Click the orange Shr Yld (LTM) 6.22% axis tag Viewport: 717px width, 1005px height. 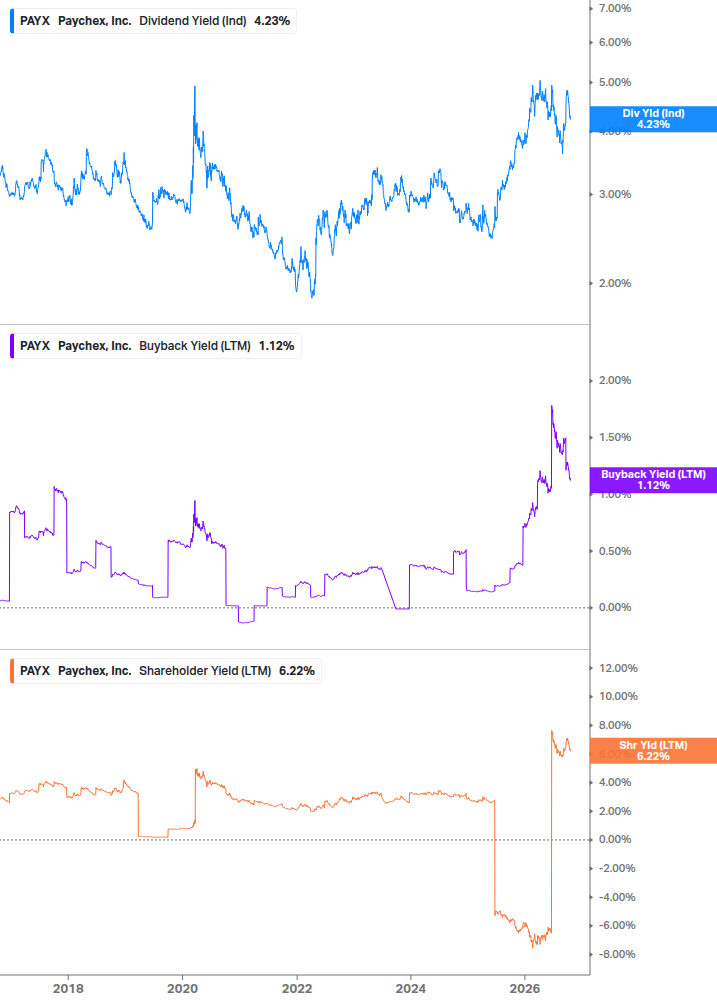pyautogui.click(x=653, y=751)
